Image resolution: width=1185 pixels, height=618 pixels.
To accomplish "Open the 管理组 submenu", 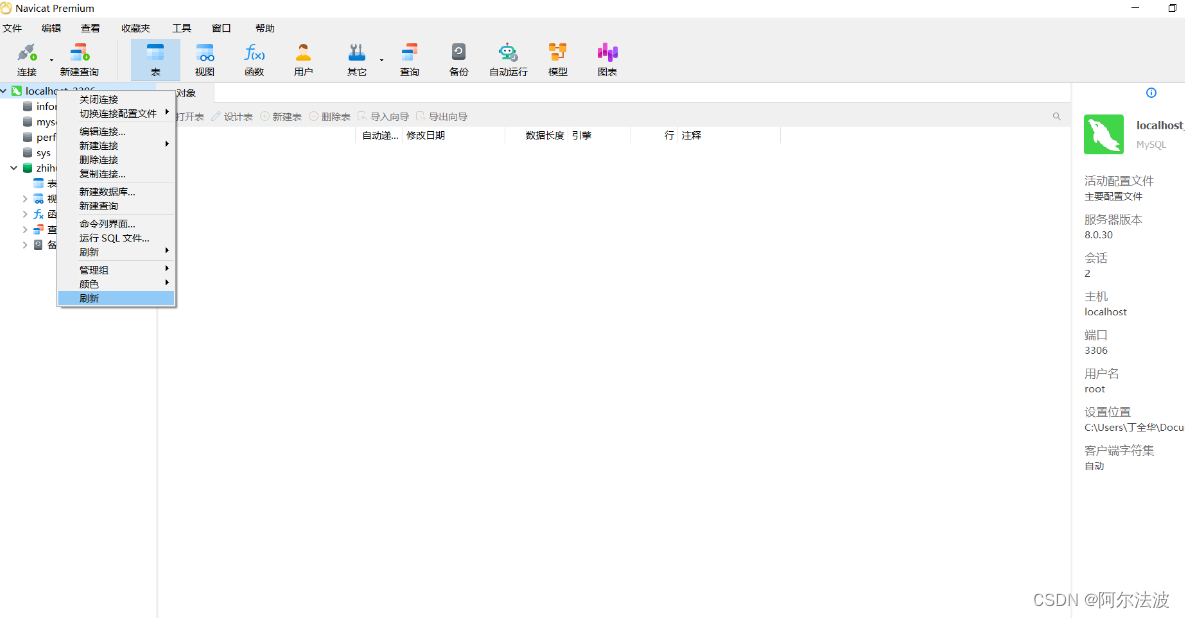I will coord(116,270).
